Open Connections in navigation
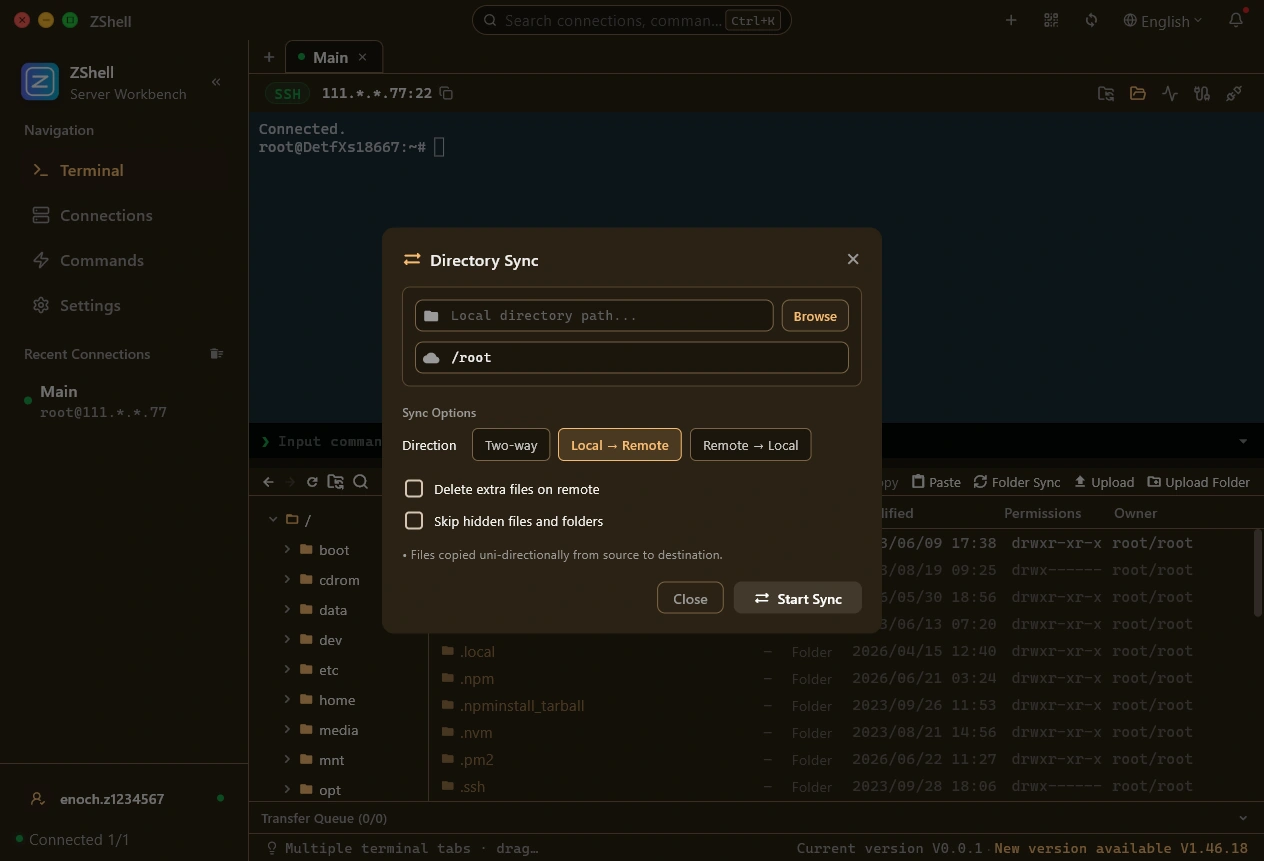Image resolution: width=1264 pixels, height=861 pixels. [x=124, y=215]
